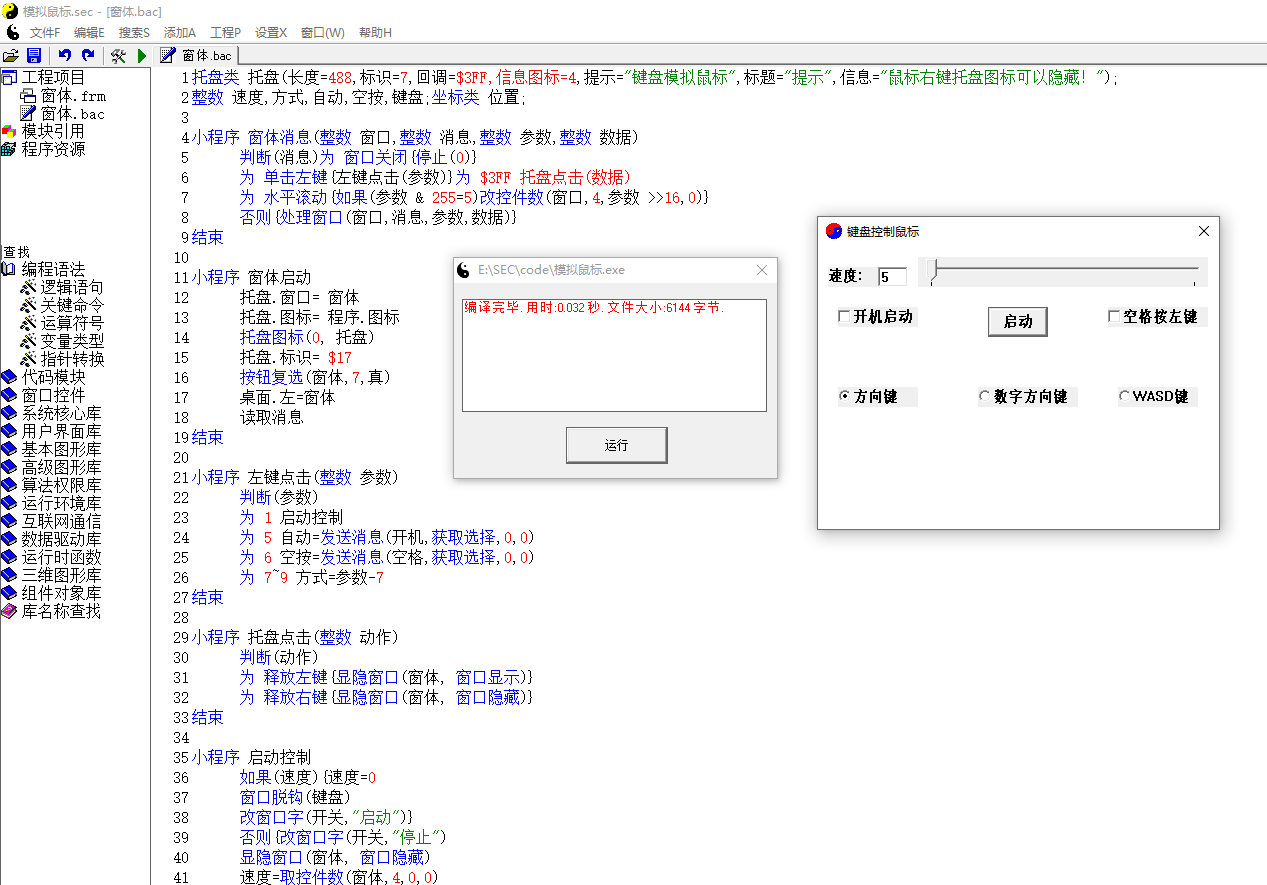
Task: Click the 工程项目 window icon
Action: [10, 77]
